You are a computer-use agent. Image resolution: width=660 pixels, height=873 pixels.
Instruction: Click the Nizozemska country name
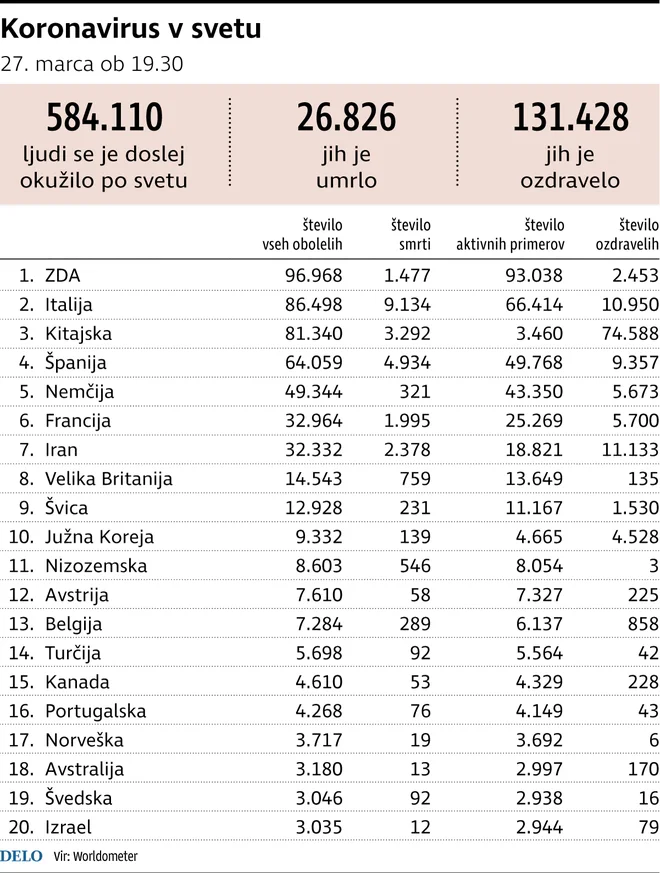(96, 566)
